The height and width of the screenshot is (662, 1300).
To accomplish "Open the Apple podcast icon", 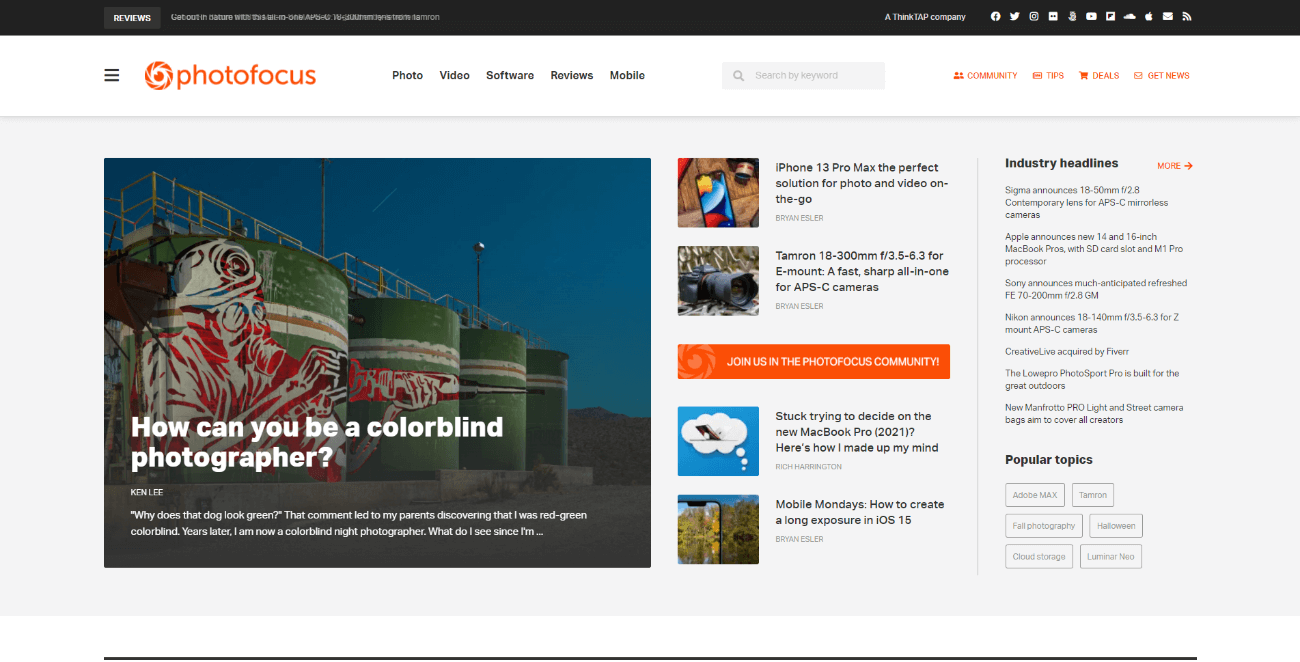I will click(x=1149, y=17).
